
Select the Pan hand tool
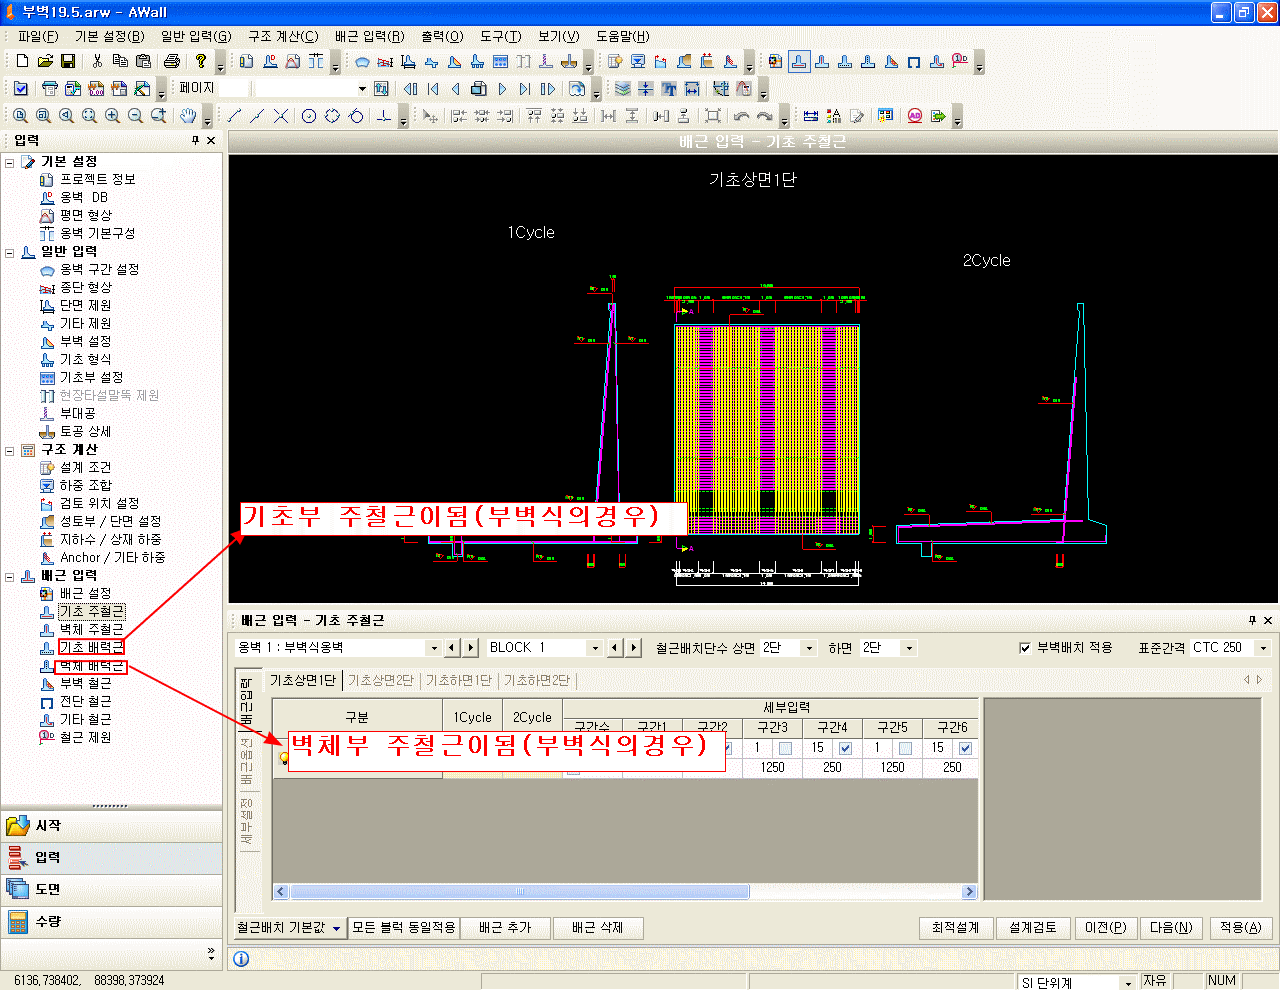[188, 116]
